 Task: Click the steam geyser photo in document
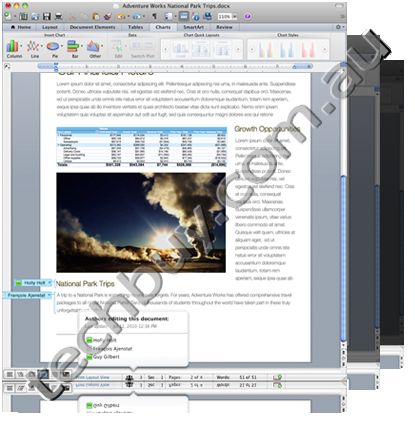click(x=141, y=222)
